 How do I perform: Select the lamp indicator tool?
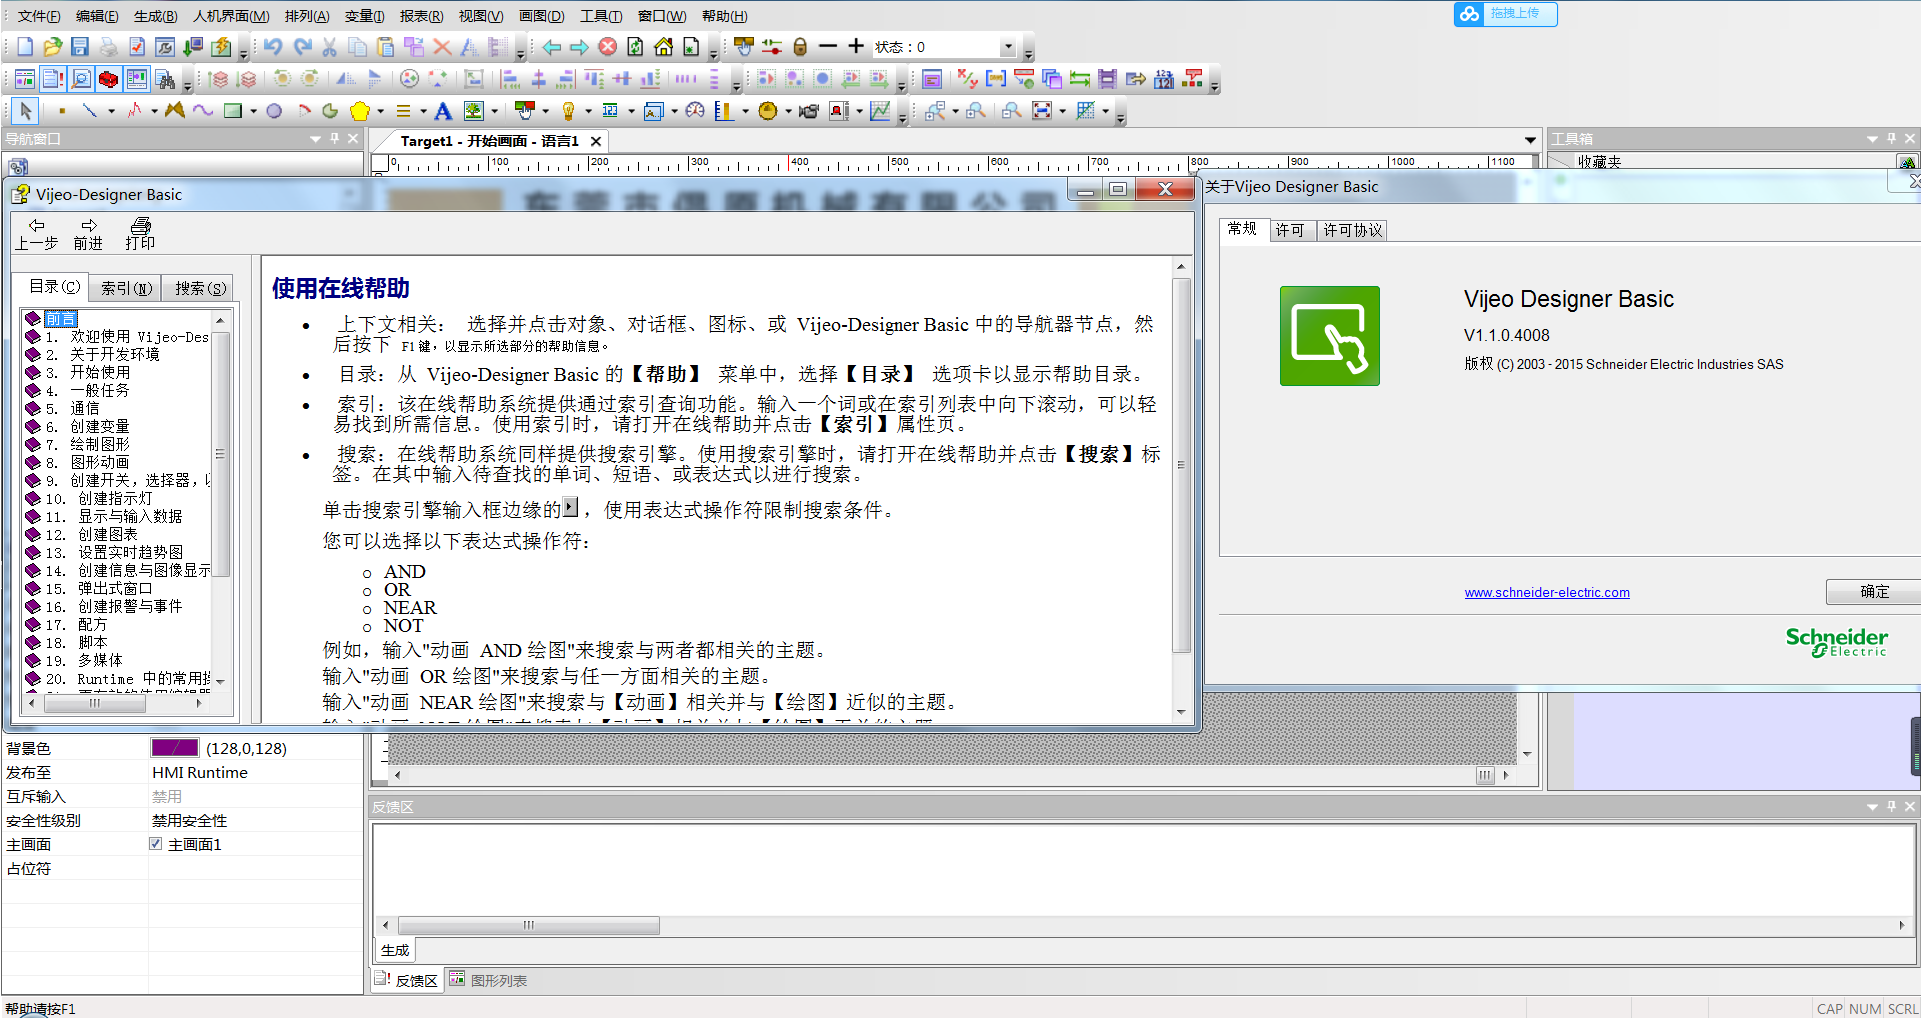click(568, 111)
